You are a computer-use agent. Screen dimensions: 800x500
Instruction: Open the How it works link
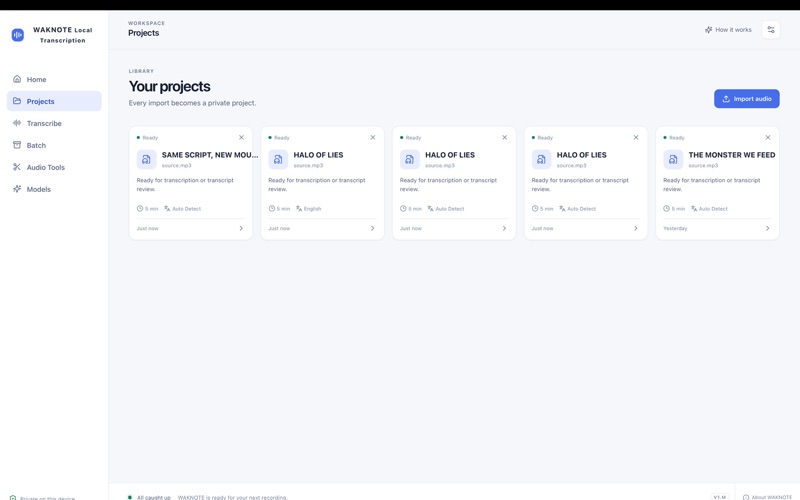coord(728,30)
